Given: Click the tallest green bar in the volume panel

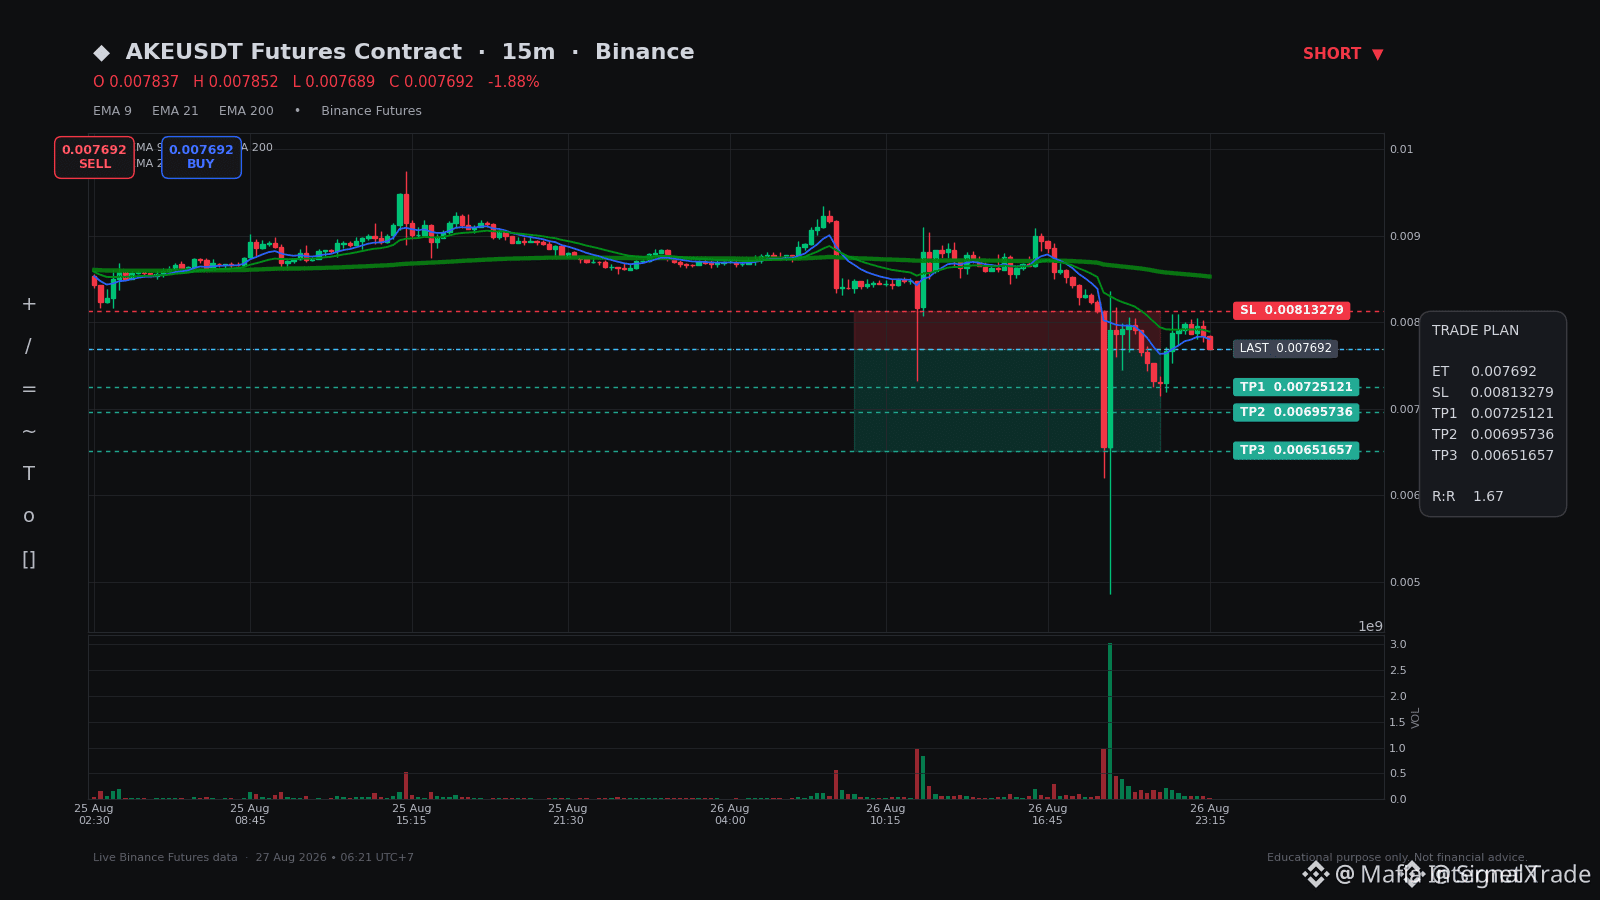Looking at the screenshot, I should point(1110,721).
